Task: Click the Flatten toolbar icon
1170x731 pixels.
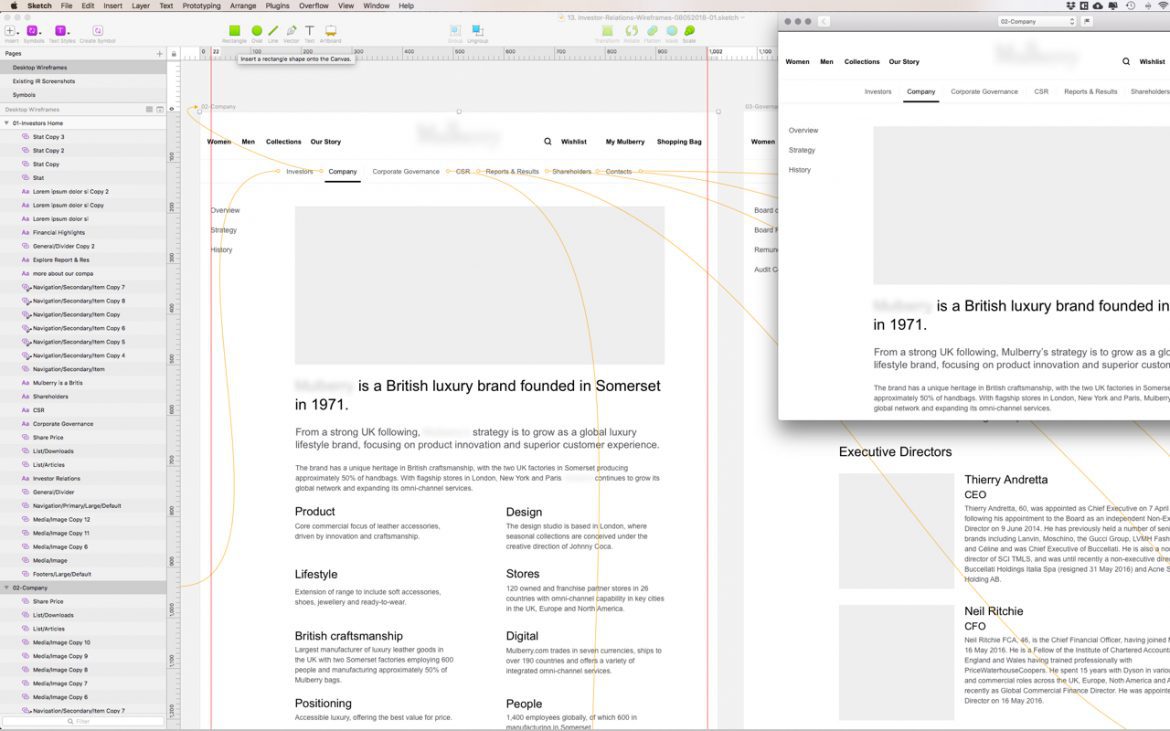Action: [x=652, y=31]
